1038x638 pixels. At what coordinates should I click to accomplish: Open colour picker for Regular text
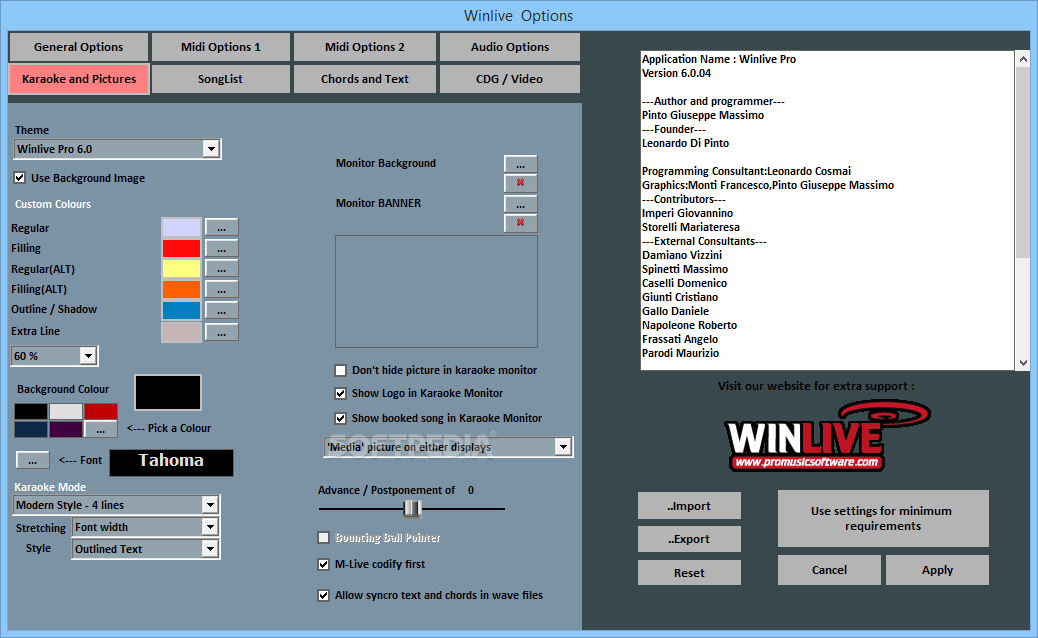[x=221, y=228]
